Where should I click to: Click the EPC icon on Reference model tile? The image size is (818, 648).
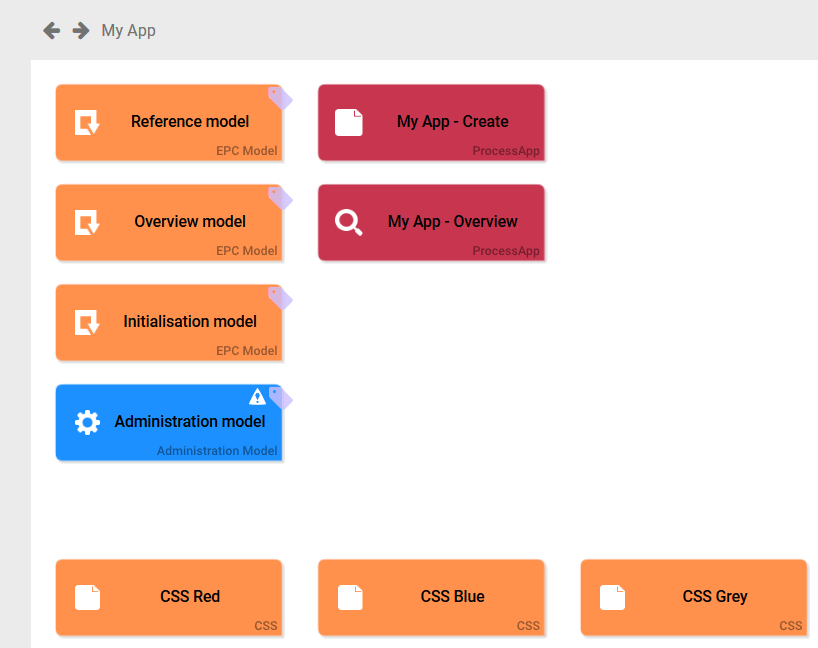tap(86, 122)
